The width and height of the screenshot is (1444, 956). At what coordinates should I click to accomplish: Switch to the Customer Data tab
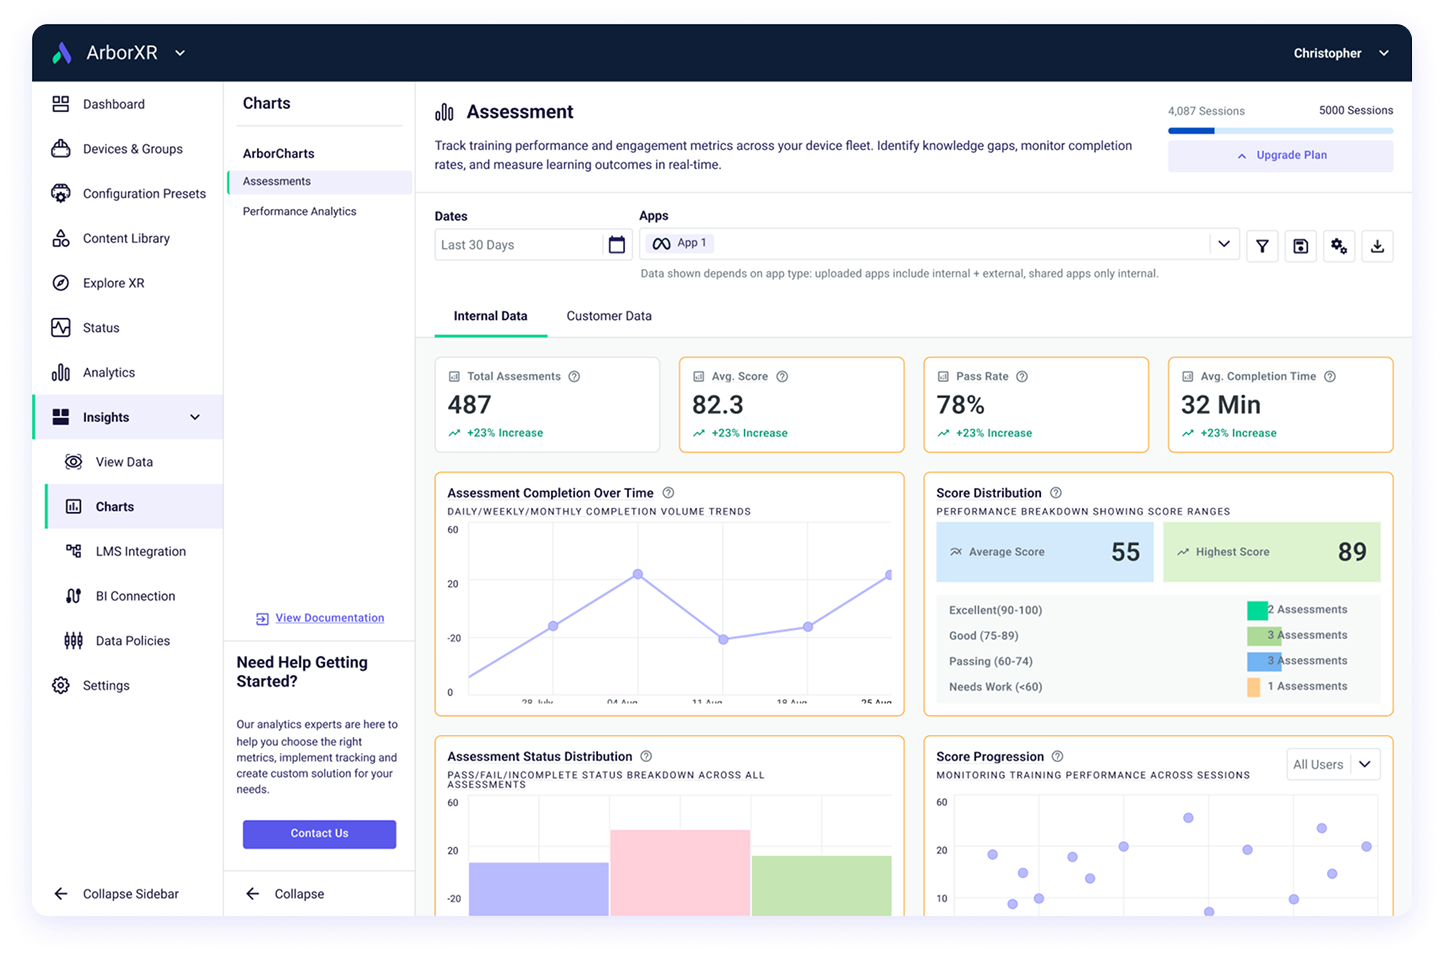[608, 316]
